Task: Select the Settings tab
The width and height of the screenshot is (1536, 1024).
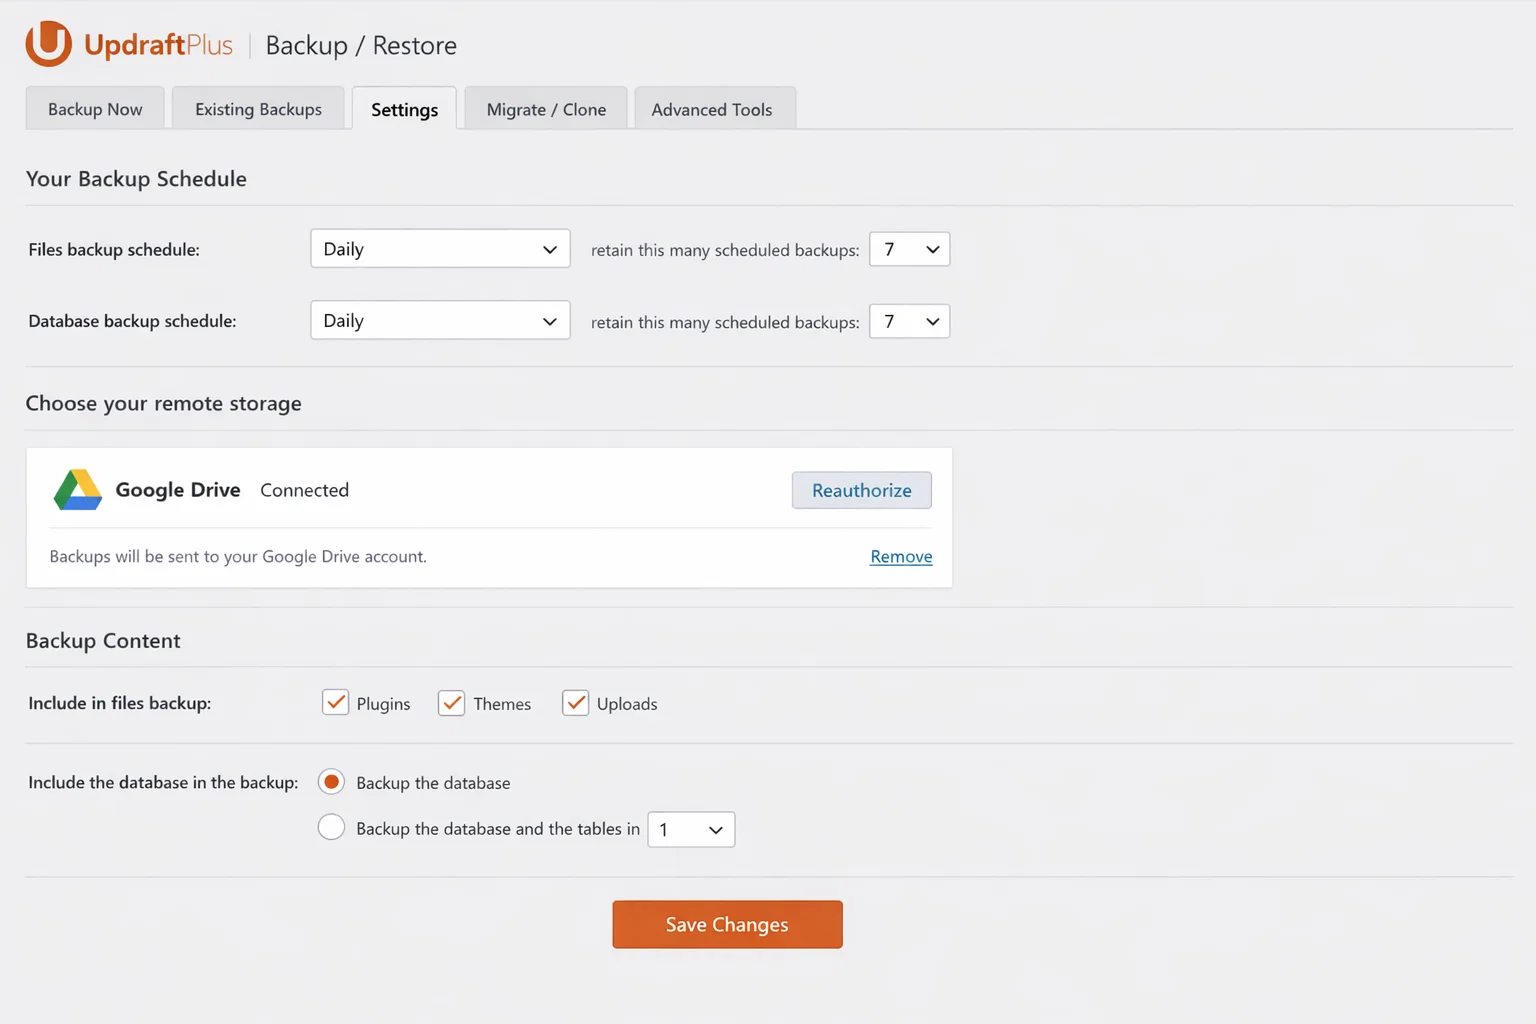Action: pyautogui.click(x=404, y=109)
